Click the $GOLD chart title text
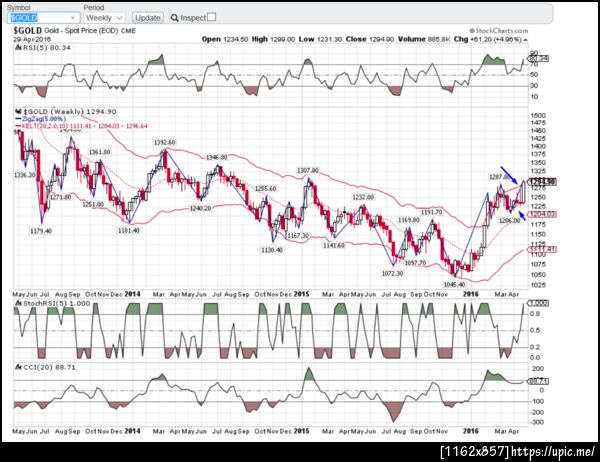Screen dimensions: 600x462 point(27,31)
